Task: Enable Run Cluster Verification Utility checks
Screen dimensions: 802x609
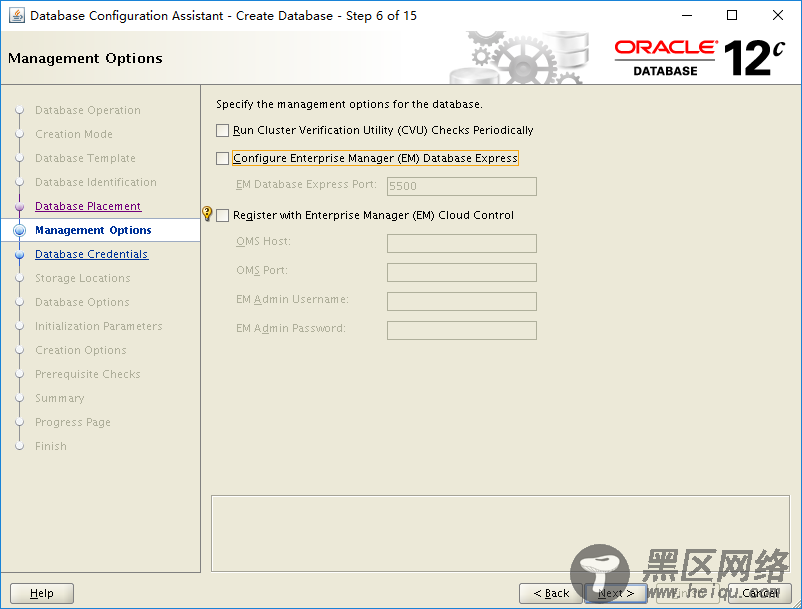Action: click(x=222, y=131)
